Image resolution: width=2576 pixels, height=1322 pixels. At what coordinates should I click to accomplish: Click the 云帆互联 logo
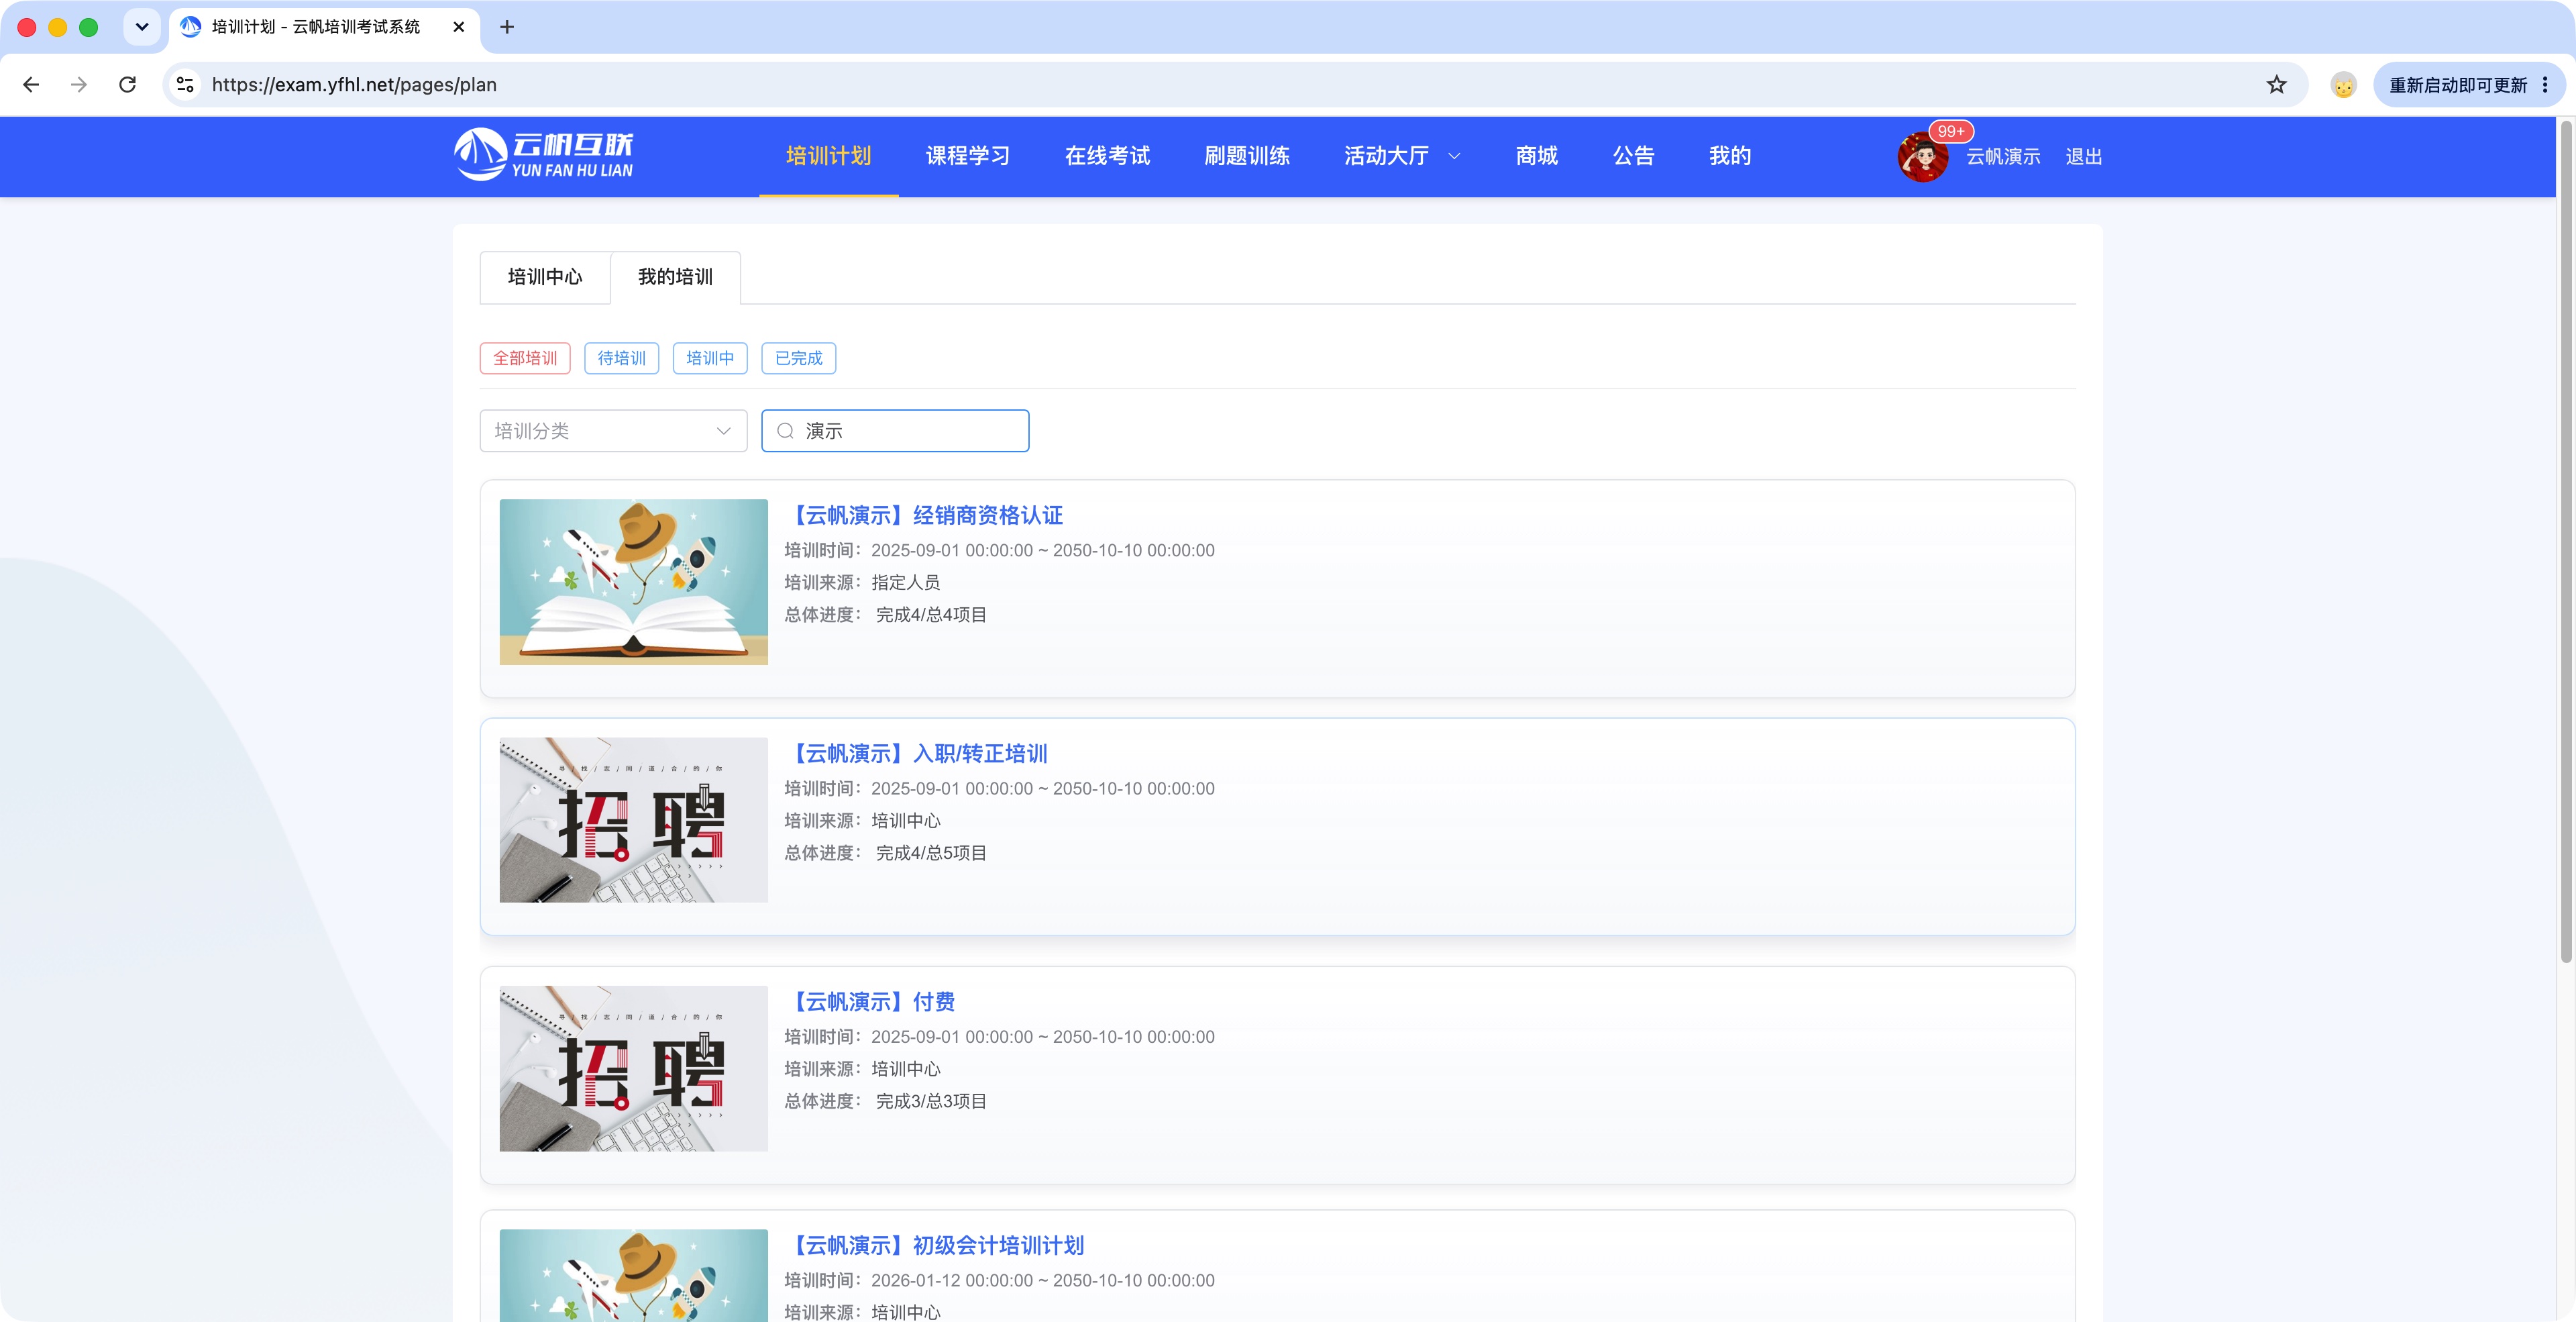[x=543, y=155]
